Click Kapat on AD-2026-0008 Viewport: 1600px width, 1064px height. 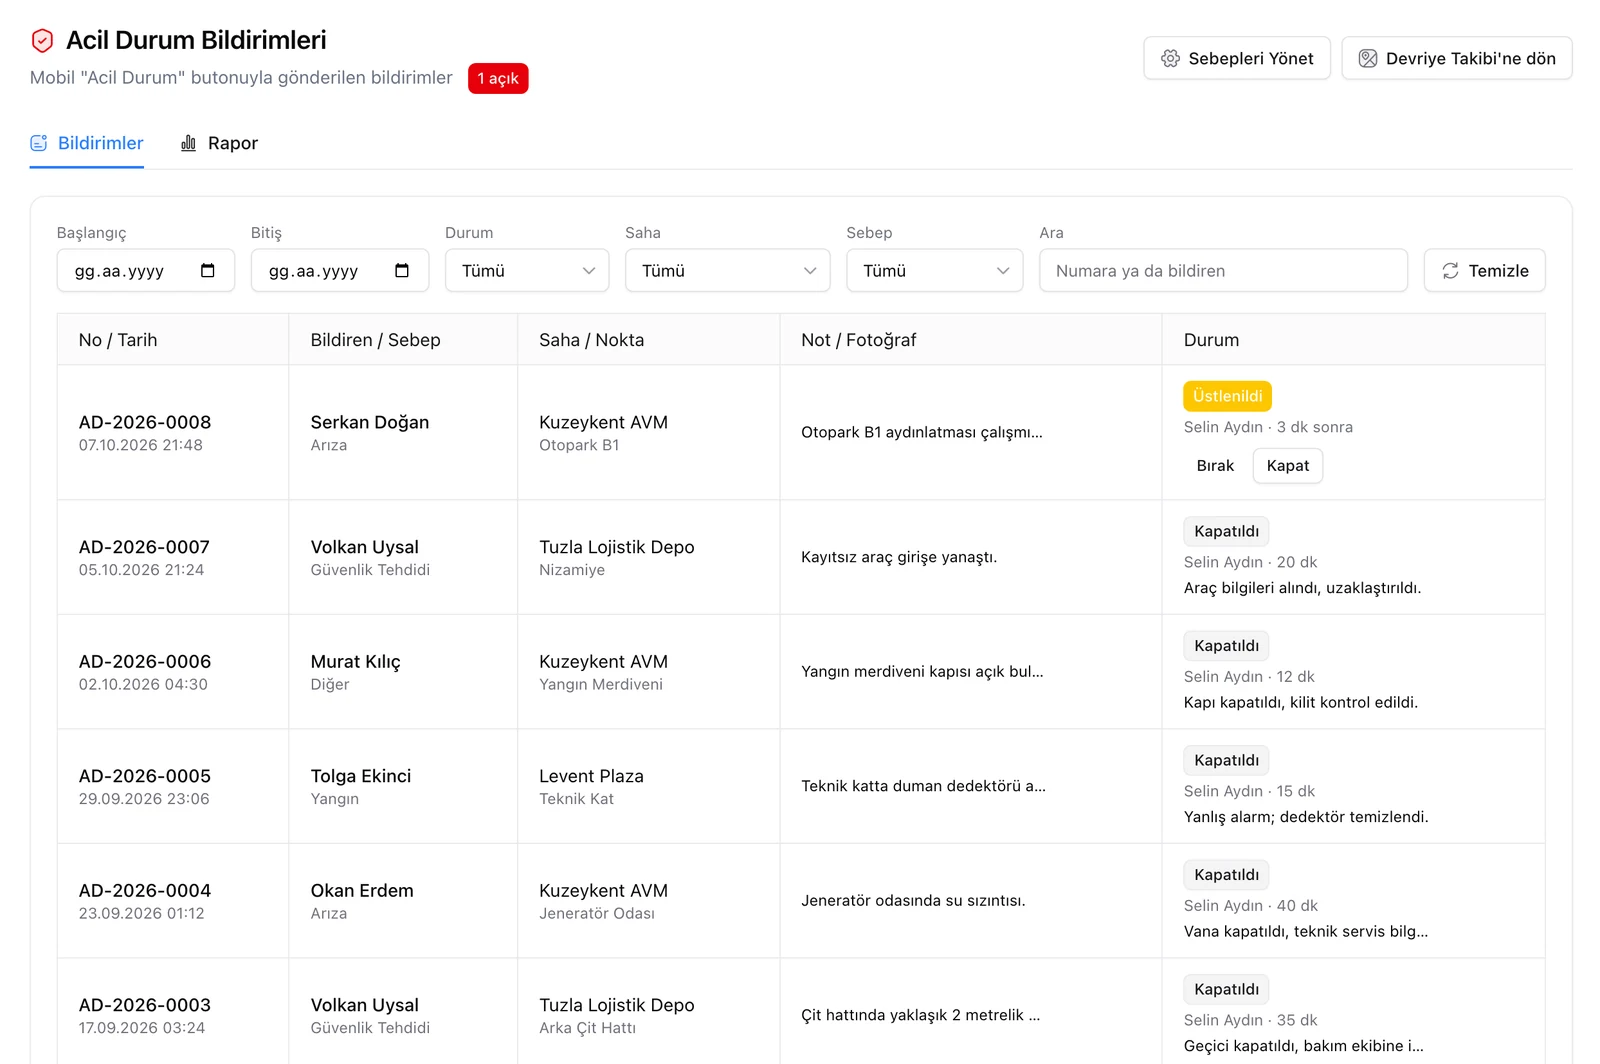tap(1288, 466)
